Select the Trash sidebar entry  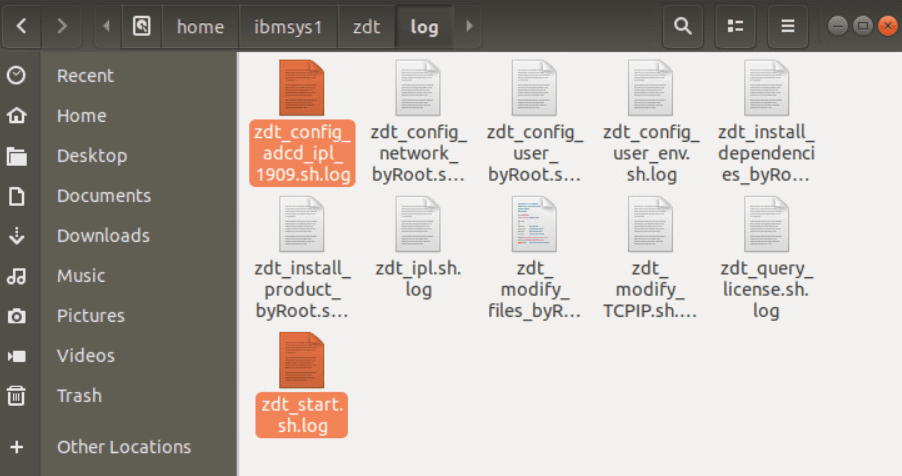click(79, 396)
